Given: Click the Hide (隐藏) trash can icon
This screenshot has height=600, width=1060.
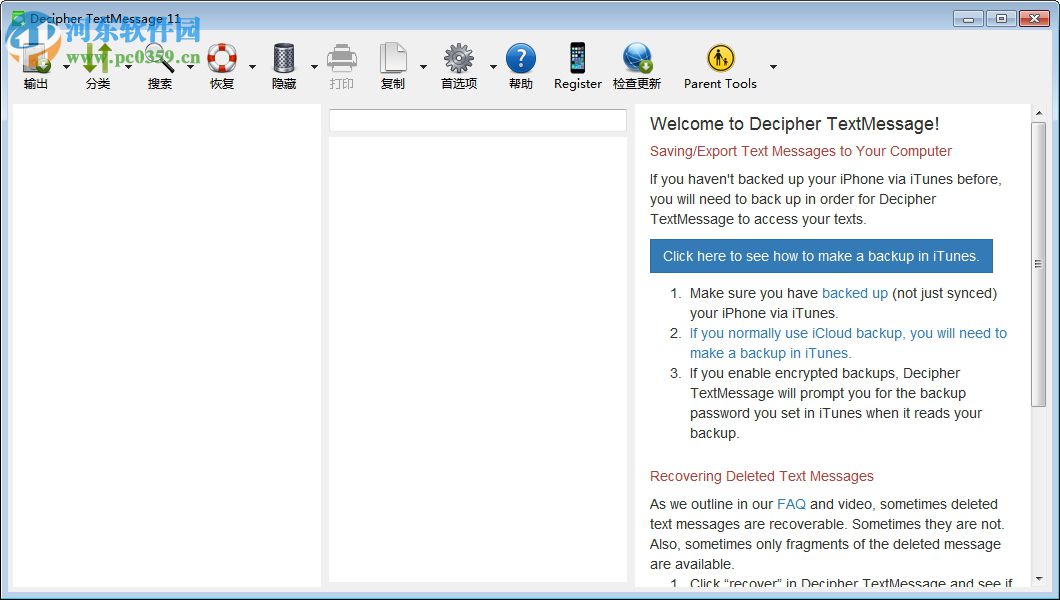Looking at the screenshot, I should (284, 60).
